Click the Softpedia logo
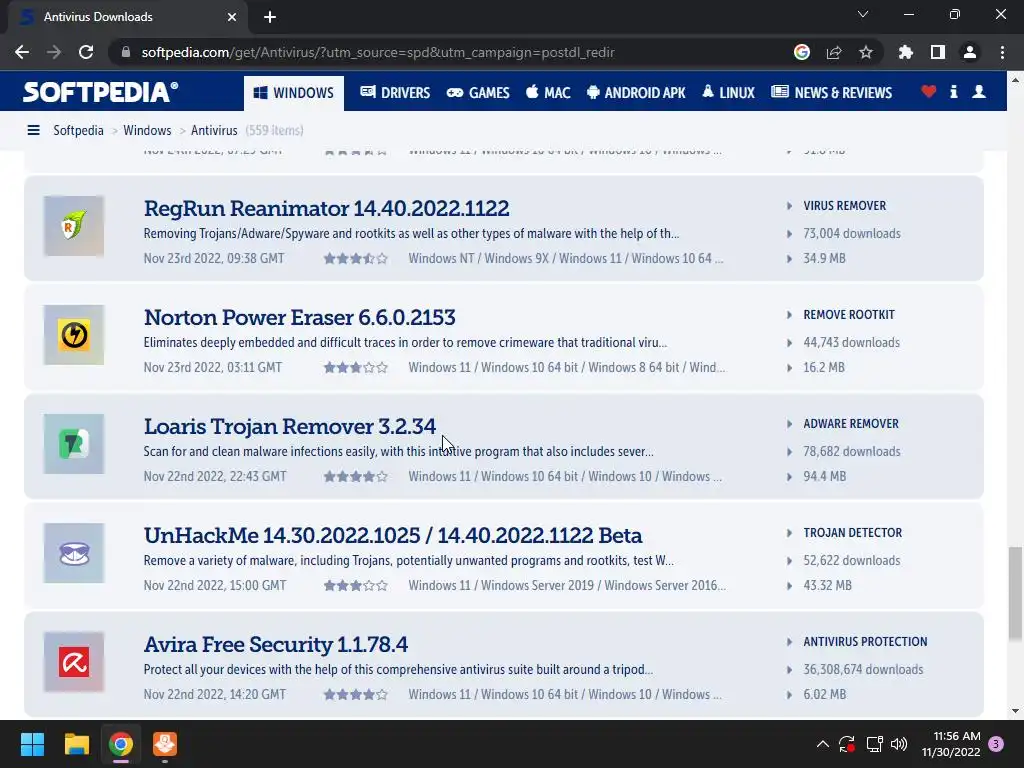The width and height of the screenshot is (1024, 768). tap(101, 92)
